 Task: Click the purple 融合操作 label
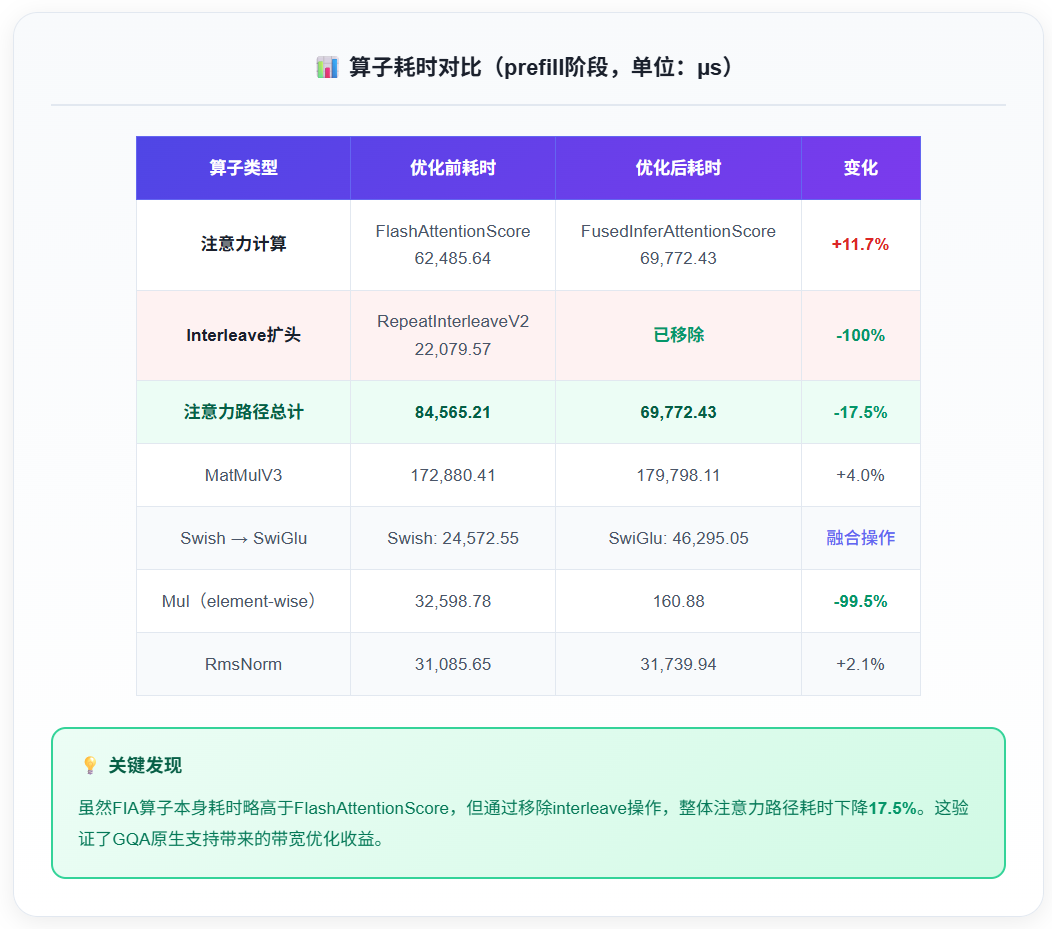(x=861, y=538)
